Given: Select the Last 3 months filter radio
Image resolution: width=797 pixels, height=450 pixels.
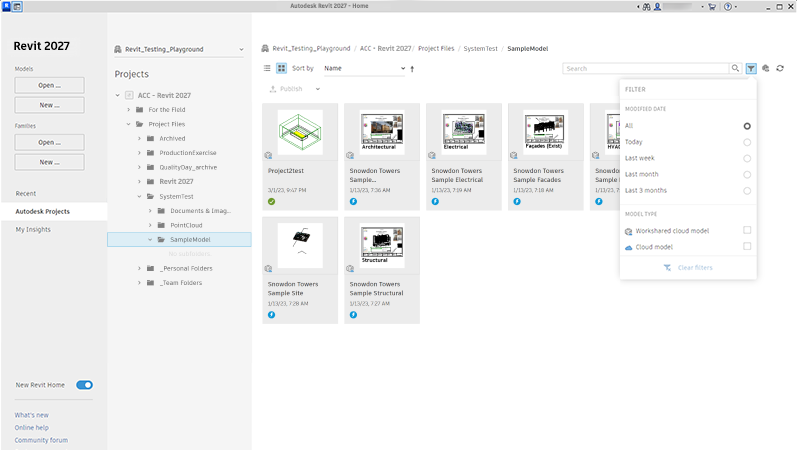Looking at the screenshot, I should coord(747,191).
